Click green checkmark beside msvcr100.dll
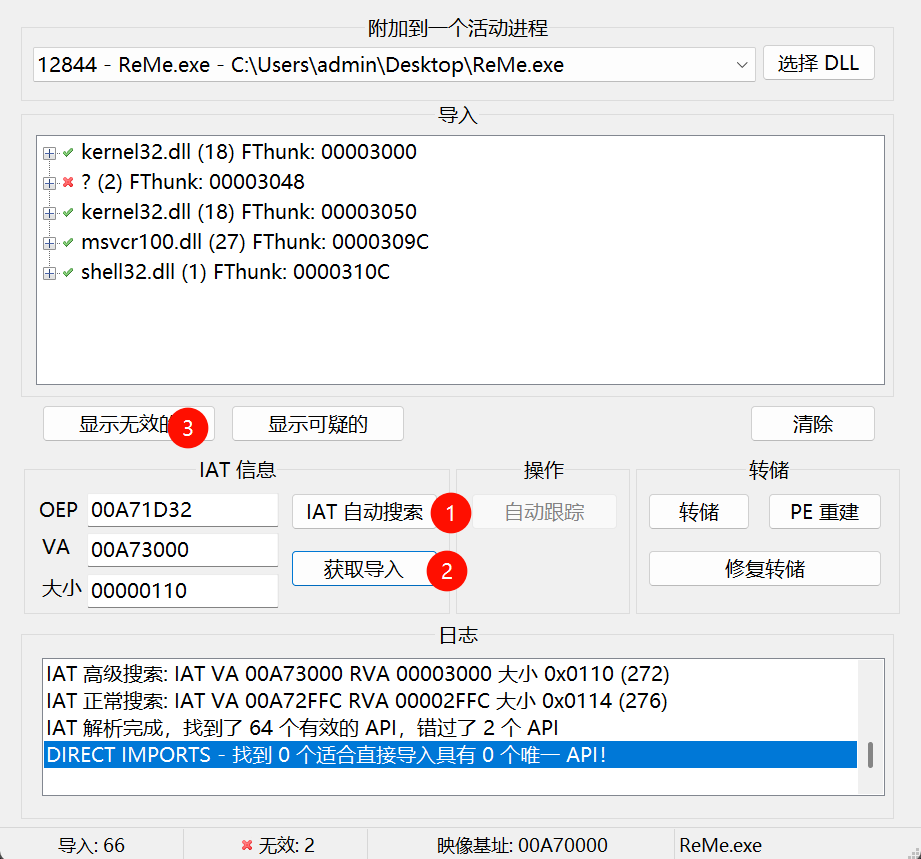921x859 pixels. 68,243
